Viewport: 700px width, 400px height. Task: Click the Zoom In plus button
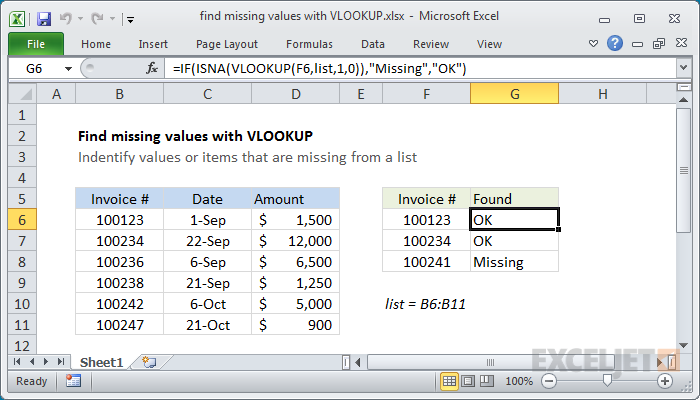pyautogui.click(x=664, y=381)
